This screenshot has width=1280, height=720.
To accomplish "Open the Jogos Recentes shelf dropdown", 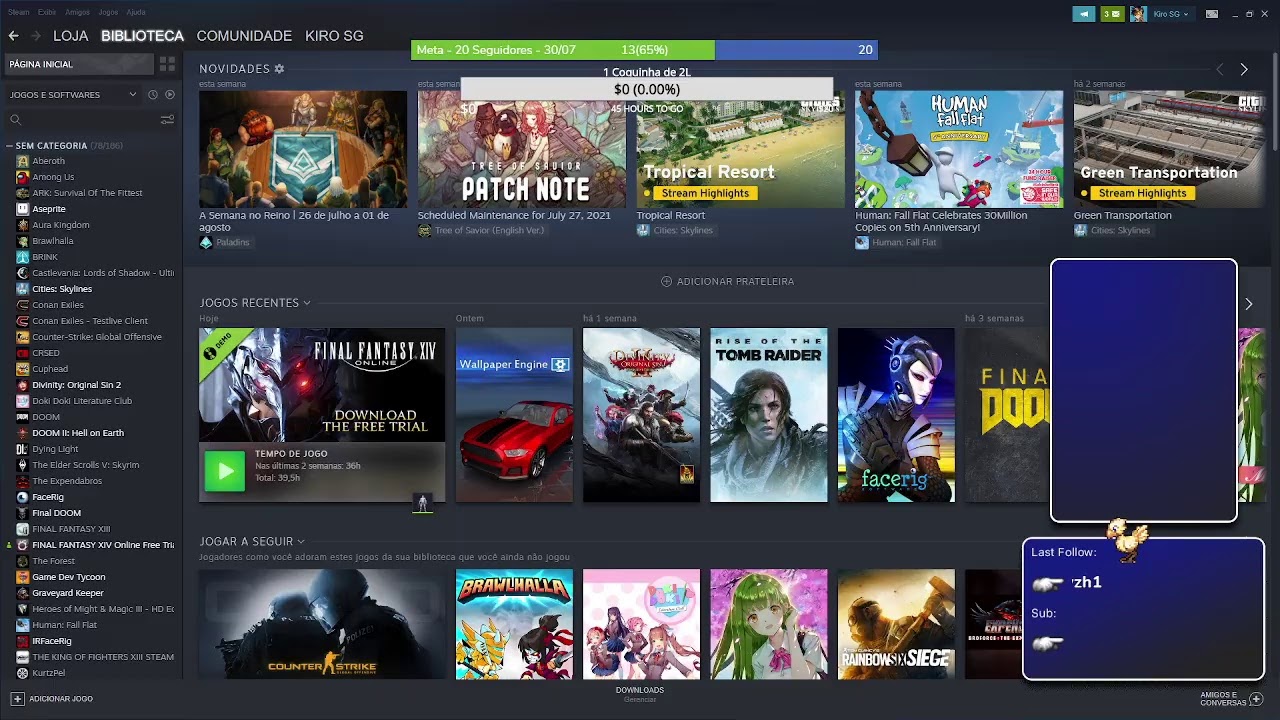I will pyautogui.click(x=306, y=303).
